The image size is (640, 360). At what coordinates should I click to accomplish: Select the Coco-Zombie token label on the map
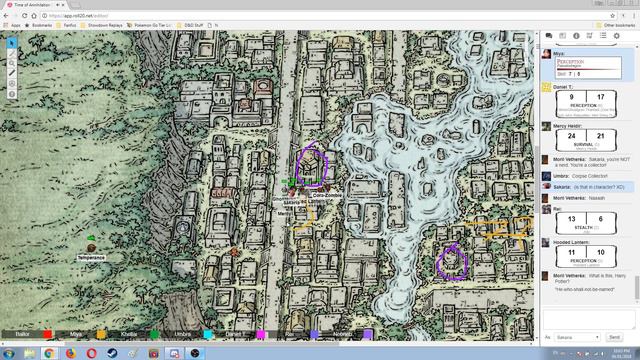tap(327, 196)
